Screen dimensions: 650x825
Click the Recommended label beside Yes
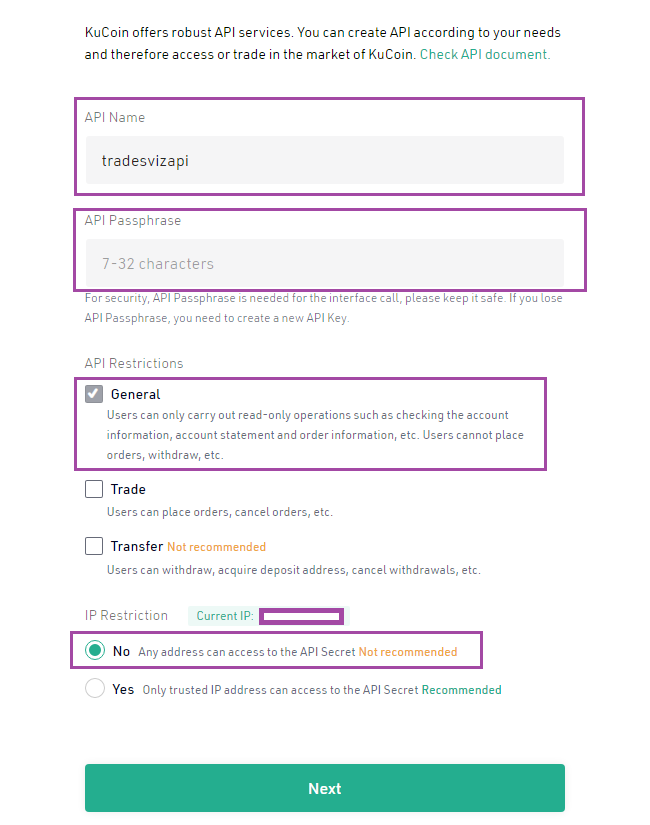click(x=462, y=690)
